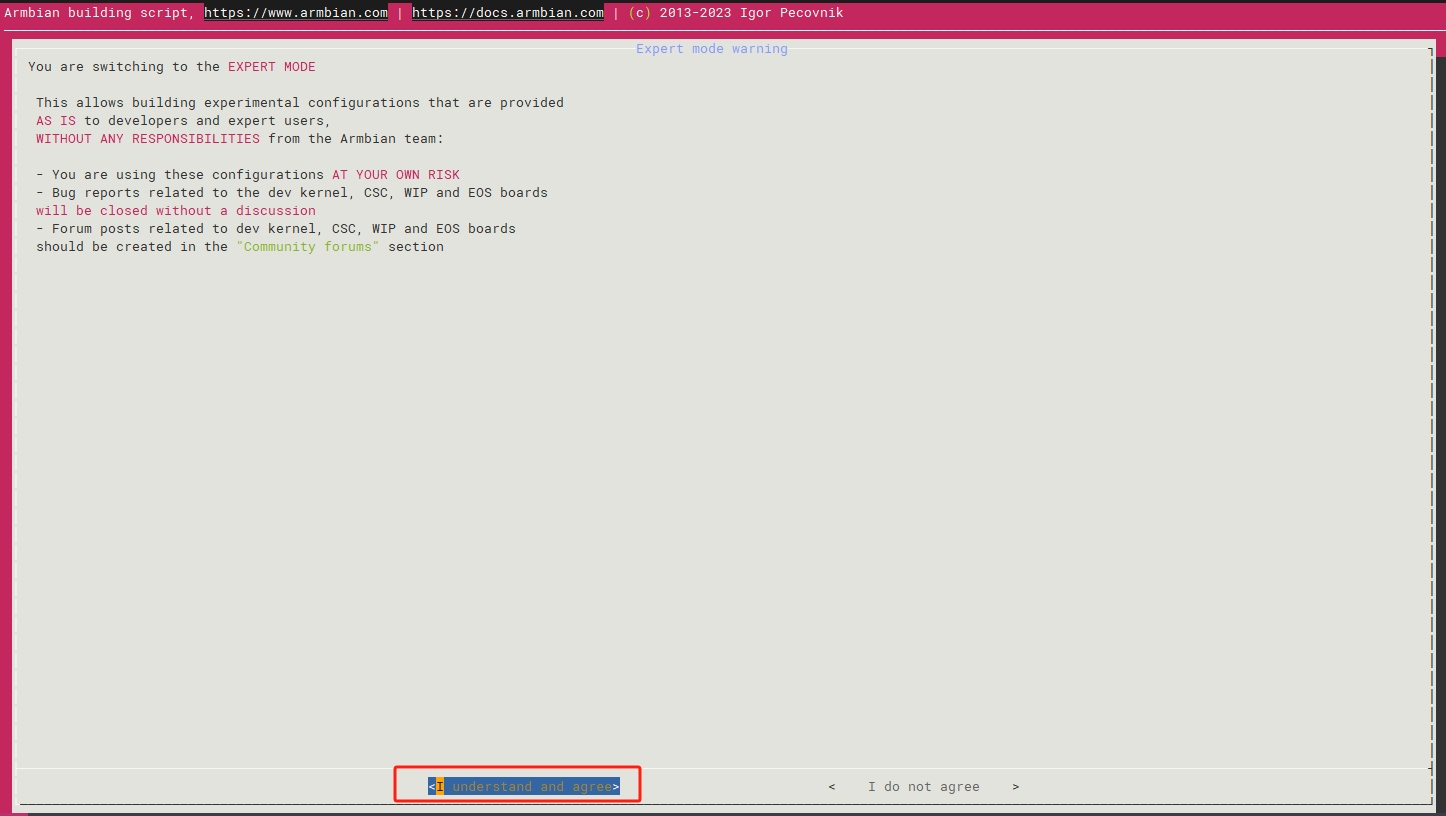Select the "WITHOUT ANY RESPONSIBILITIES" warning text
1446x816 pixels.
coord(148,139)
